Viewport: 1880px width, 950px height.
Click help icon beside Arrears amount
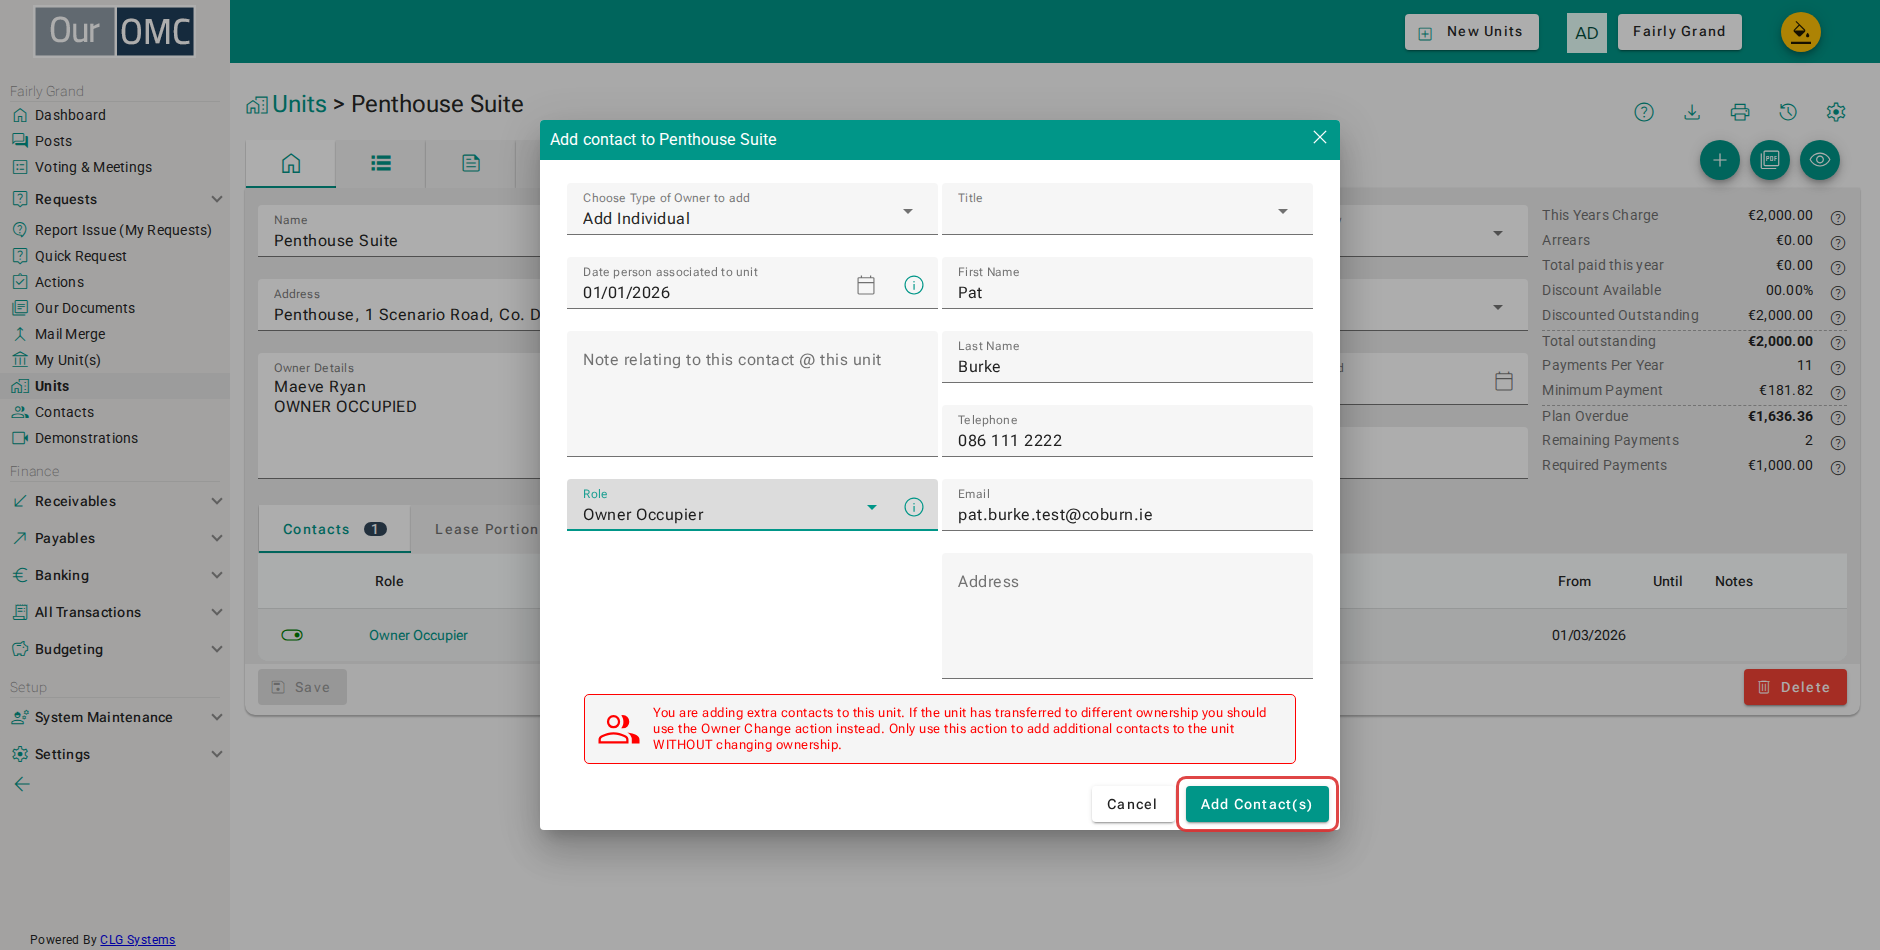coord(1838,242)
